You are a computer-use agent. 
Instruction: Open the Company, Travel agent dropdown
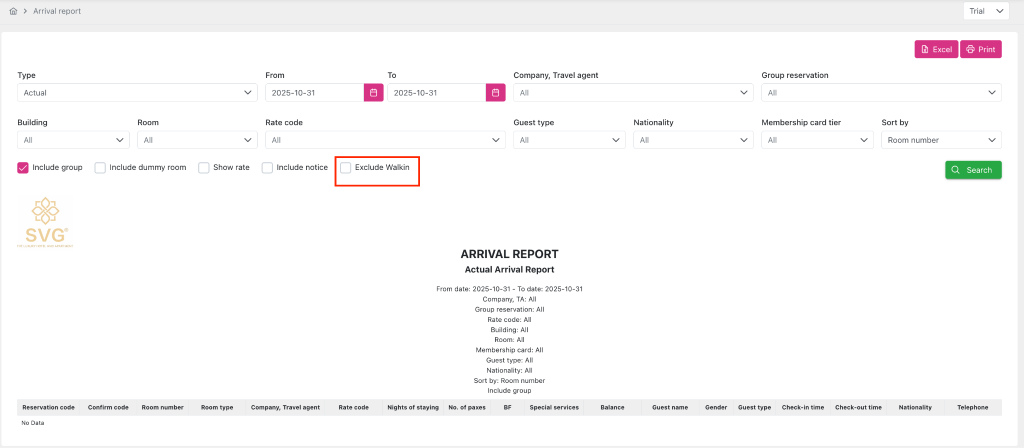coord(632,93)
